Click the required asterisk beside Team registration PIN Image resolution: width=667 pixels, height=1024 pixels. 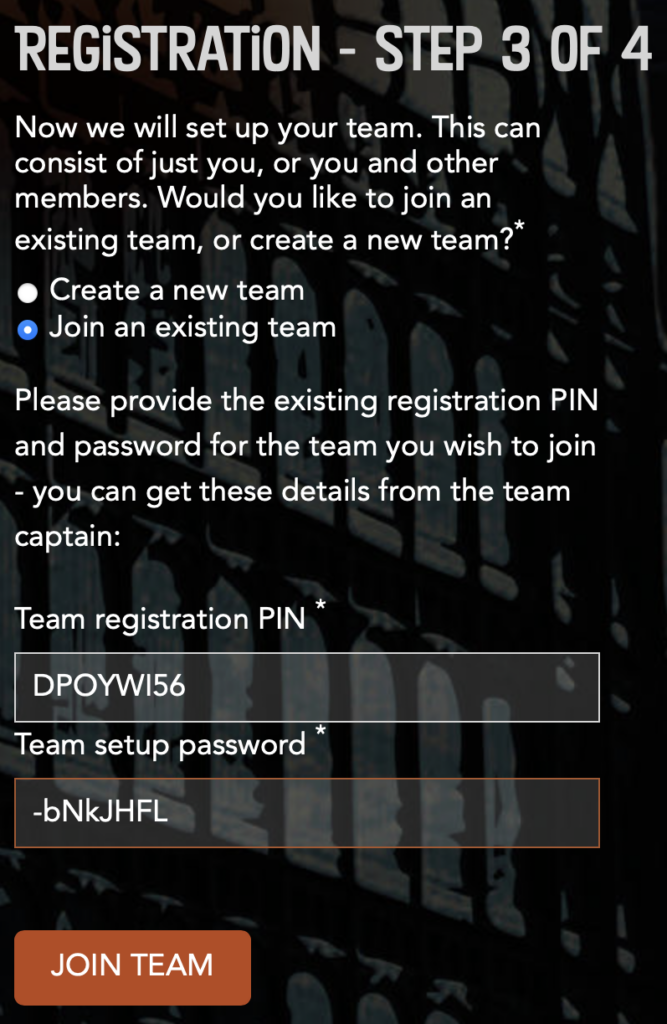click(321, 606)
